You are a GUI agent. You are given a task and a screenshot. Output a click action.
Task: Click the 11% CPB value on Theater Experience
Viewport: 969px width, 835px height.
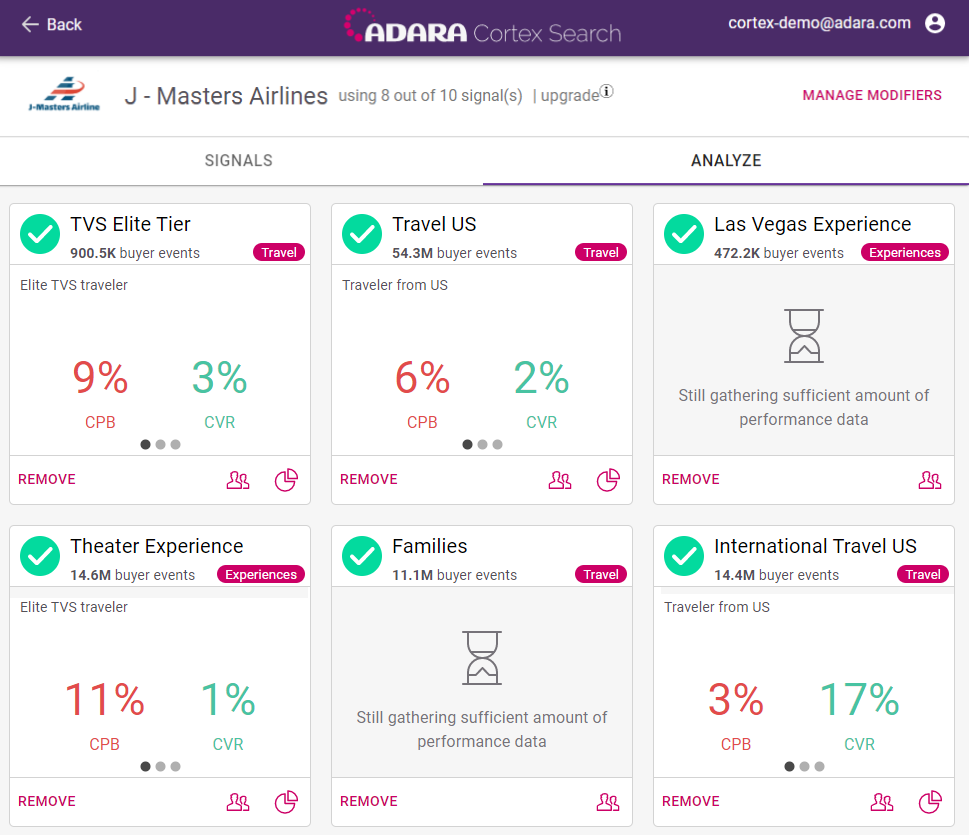(104, 699)
